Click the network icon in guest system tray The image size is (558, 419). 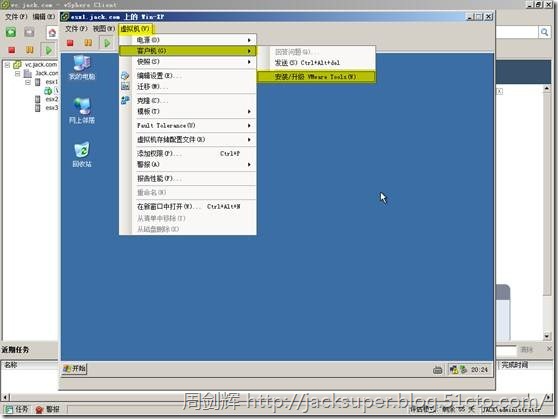click(453, 370)
